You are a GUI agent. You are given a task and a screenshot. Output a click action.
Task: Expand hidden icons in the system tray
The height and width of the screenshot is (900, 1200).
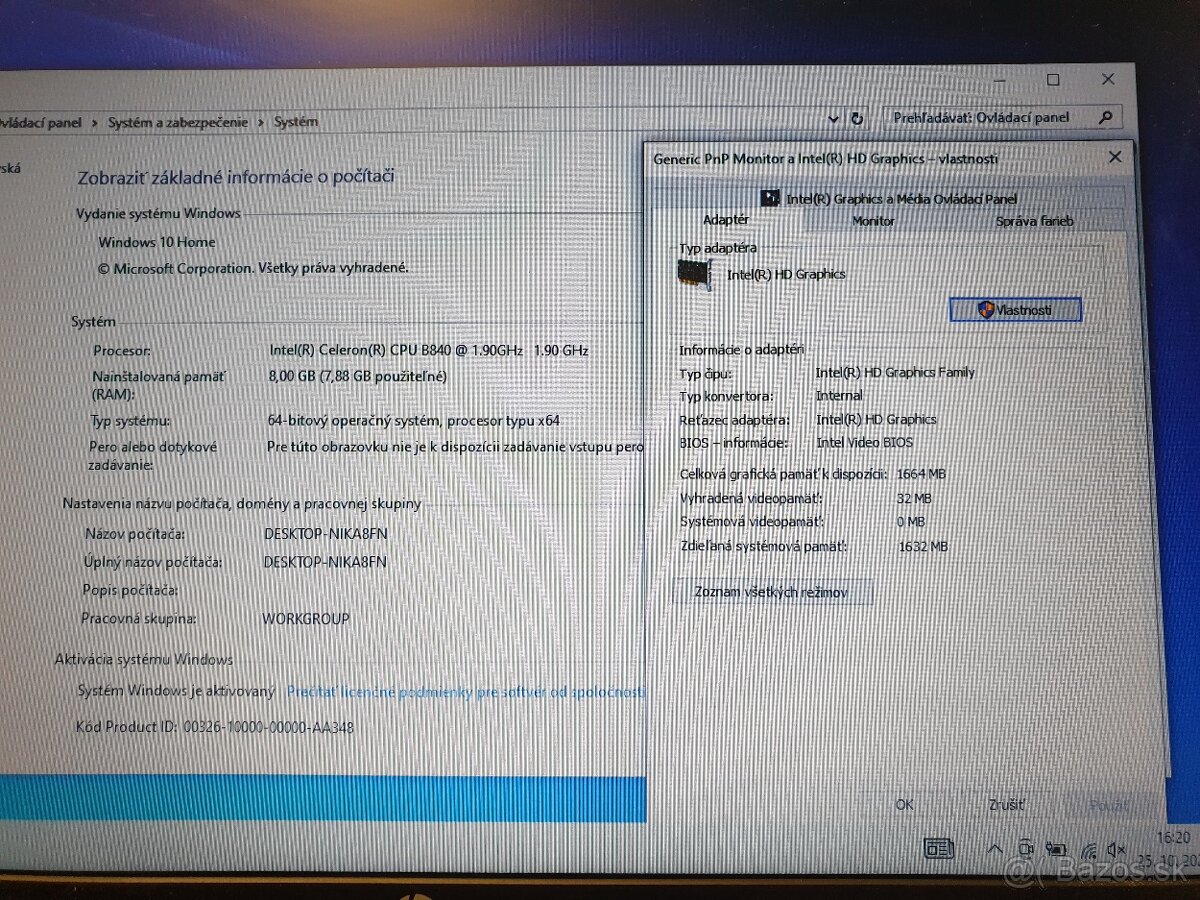996,848
